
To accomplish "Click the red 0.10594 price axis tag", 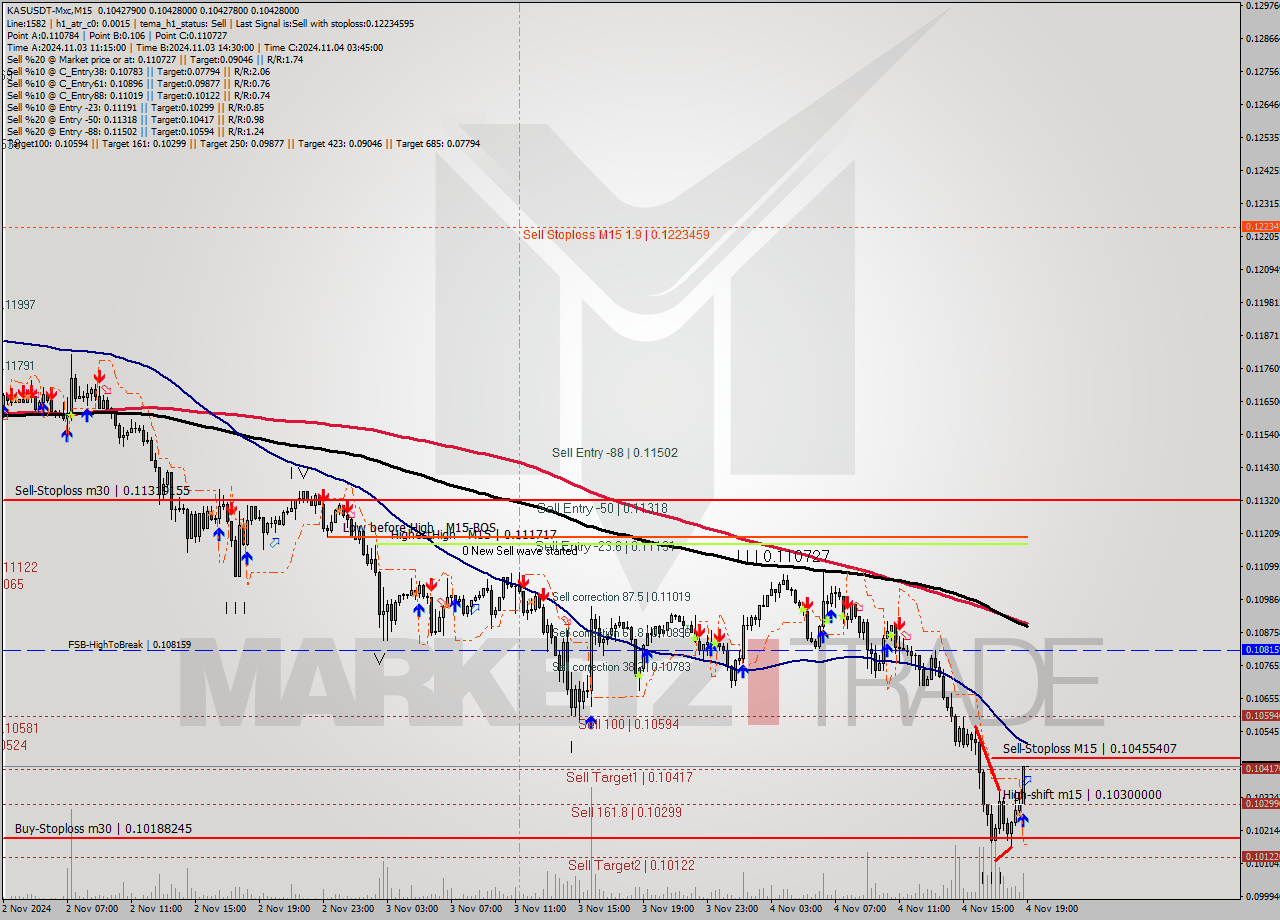I will 1260,716.
